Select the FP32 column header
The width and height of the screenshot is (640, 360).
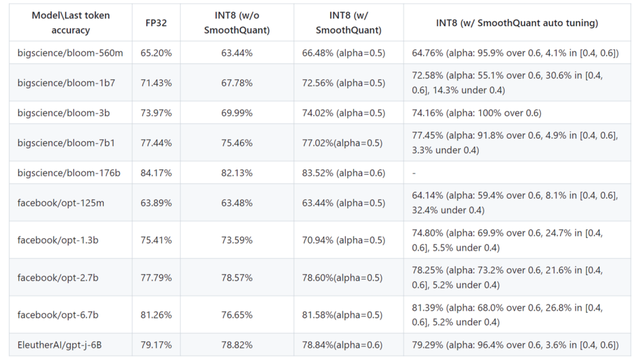coord(156,23)
